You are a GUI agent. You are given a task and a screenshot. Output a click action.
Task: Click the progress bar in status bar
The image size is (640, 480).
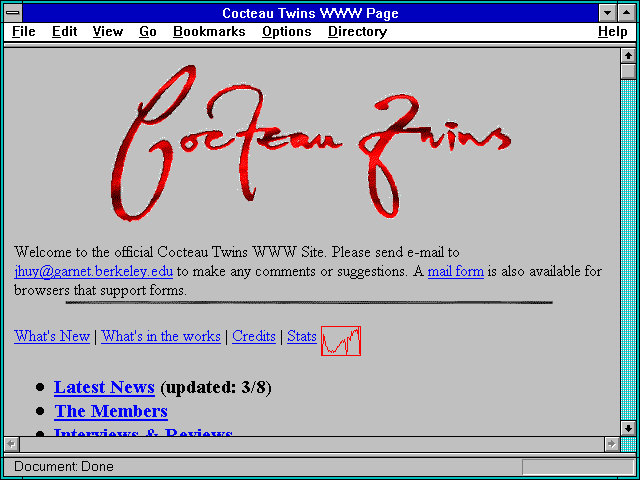[578, 467]
